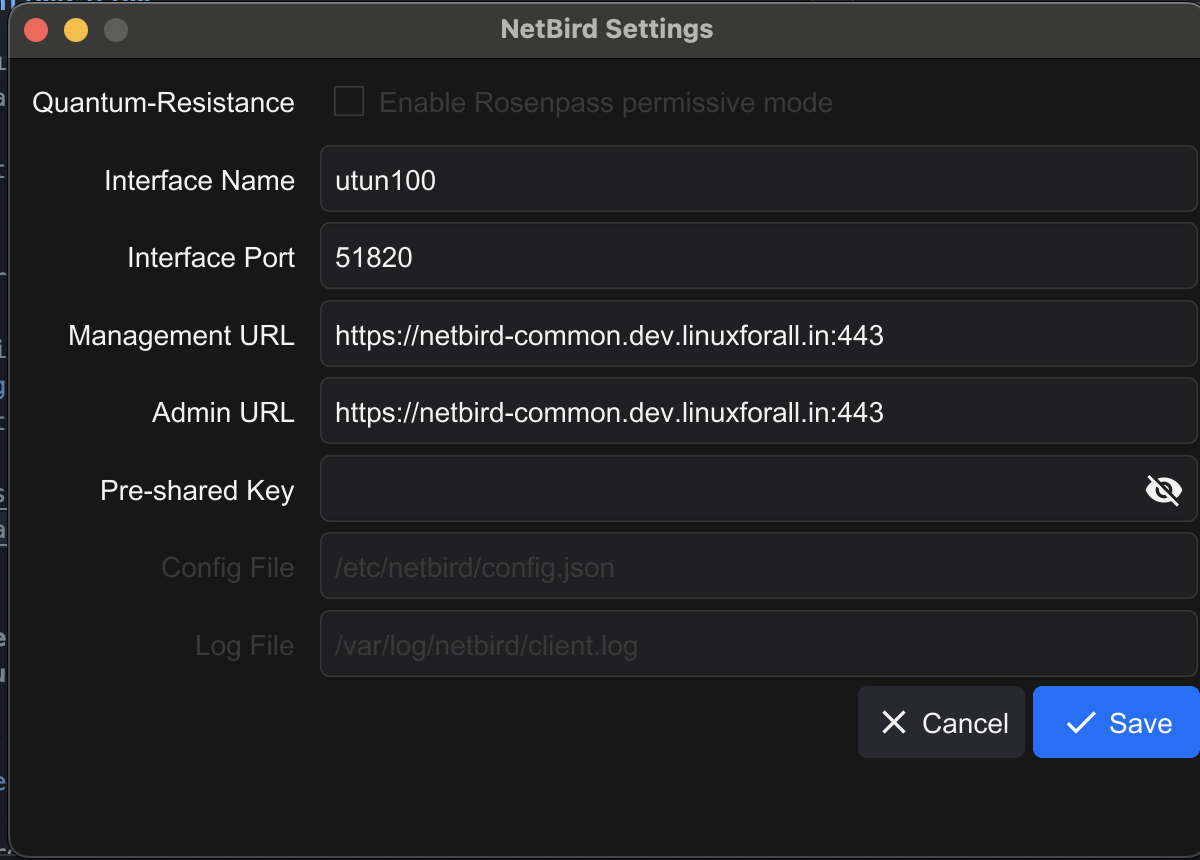Click the dimmed Config File label

228,568
